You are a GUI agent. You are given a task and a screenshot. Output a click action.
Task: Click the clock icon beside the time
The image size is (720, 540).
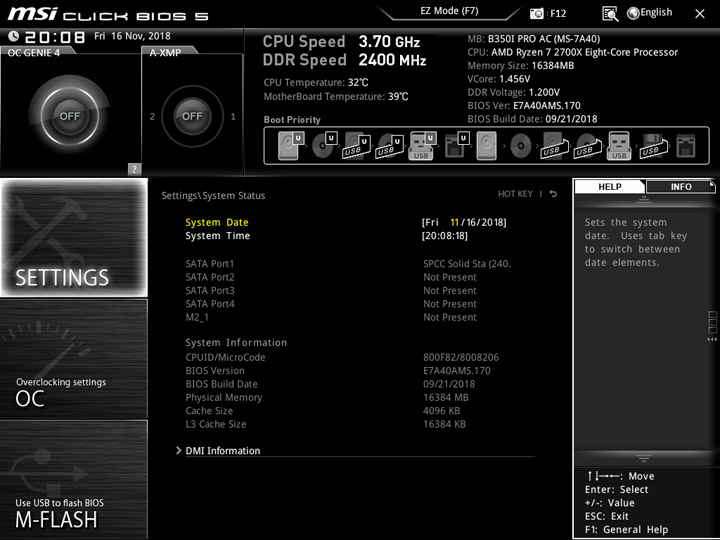[x=13, y=36]
